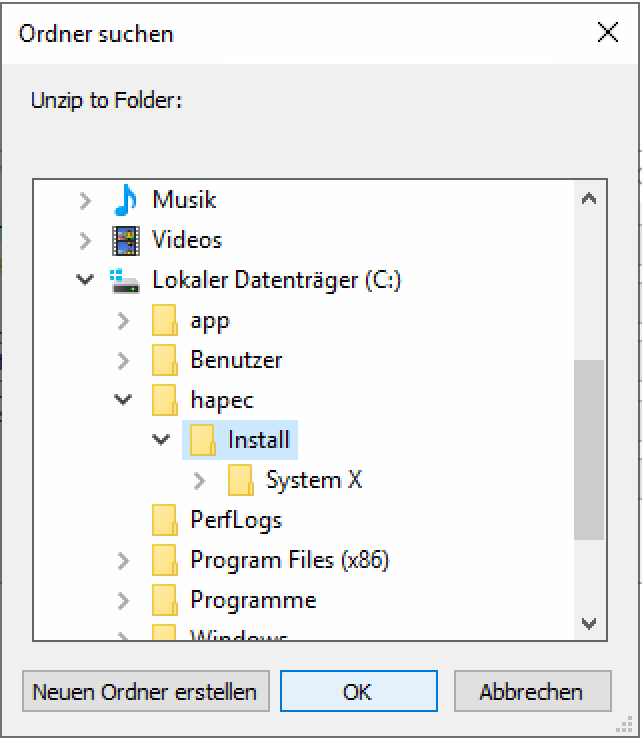Click the System X folder icon

coord(240,481)
